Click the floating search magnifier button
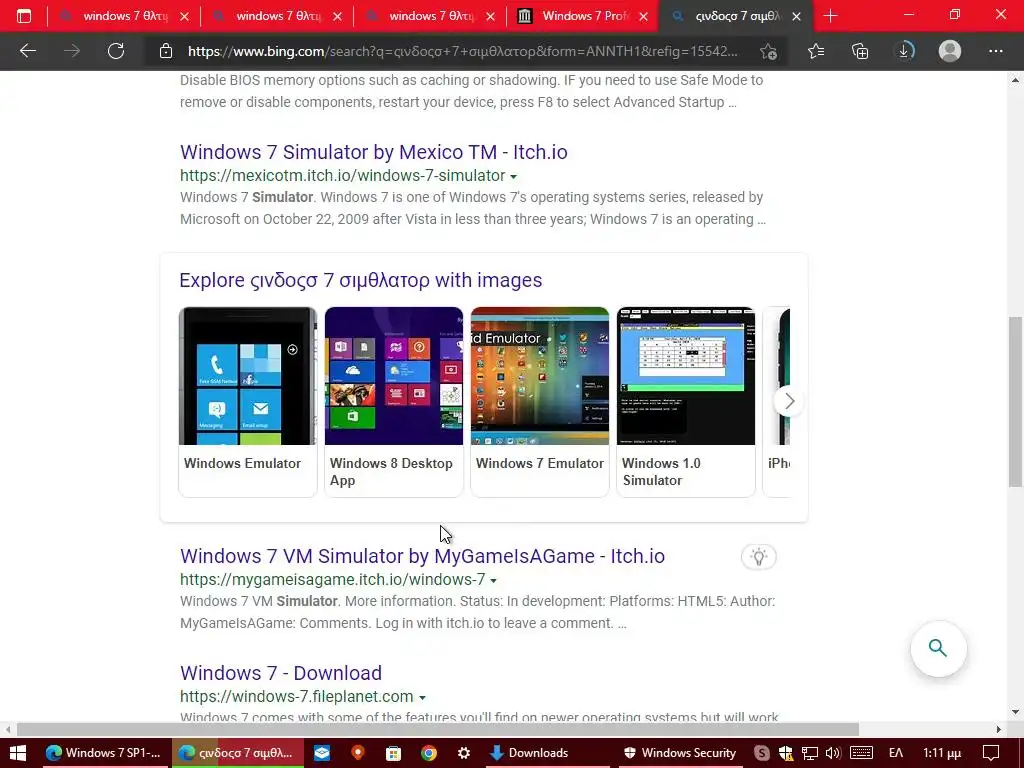The width and height of the screenshot is (1024, 768). pyautogui.click(x=938, y=648)
